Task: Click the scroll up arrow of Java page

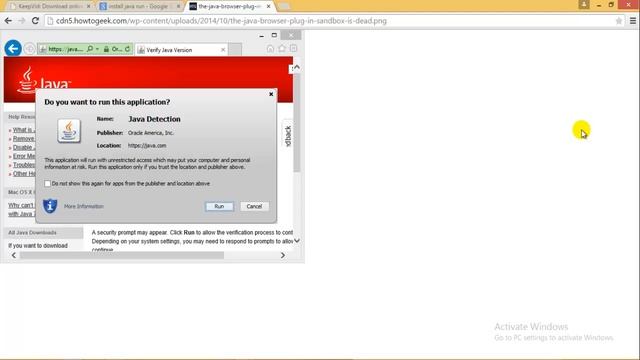Action: pyautogui.click(x=297, y=68)
